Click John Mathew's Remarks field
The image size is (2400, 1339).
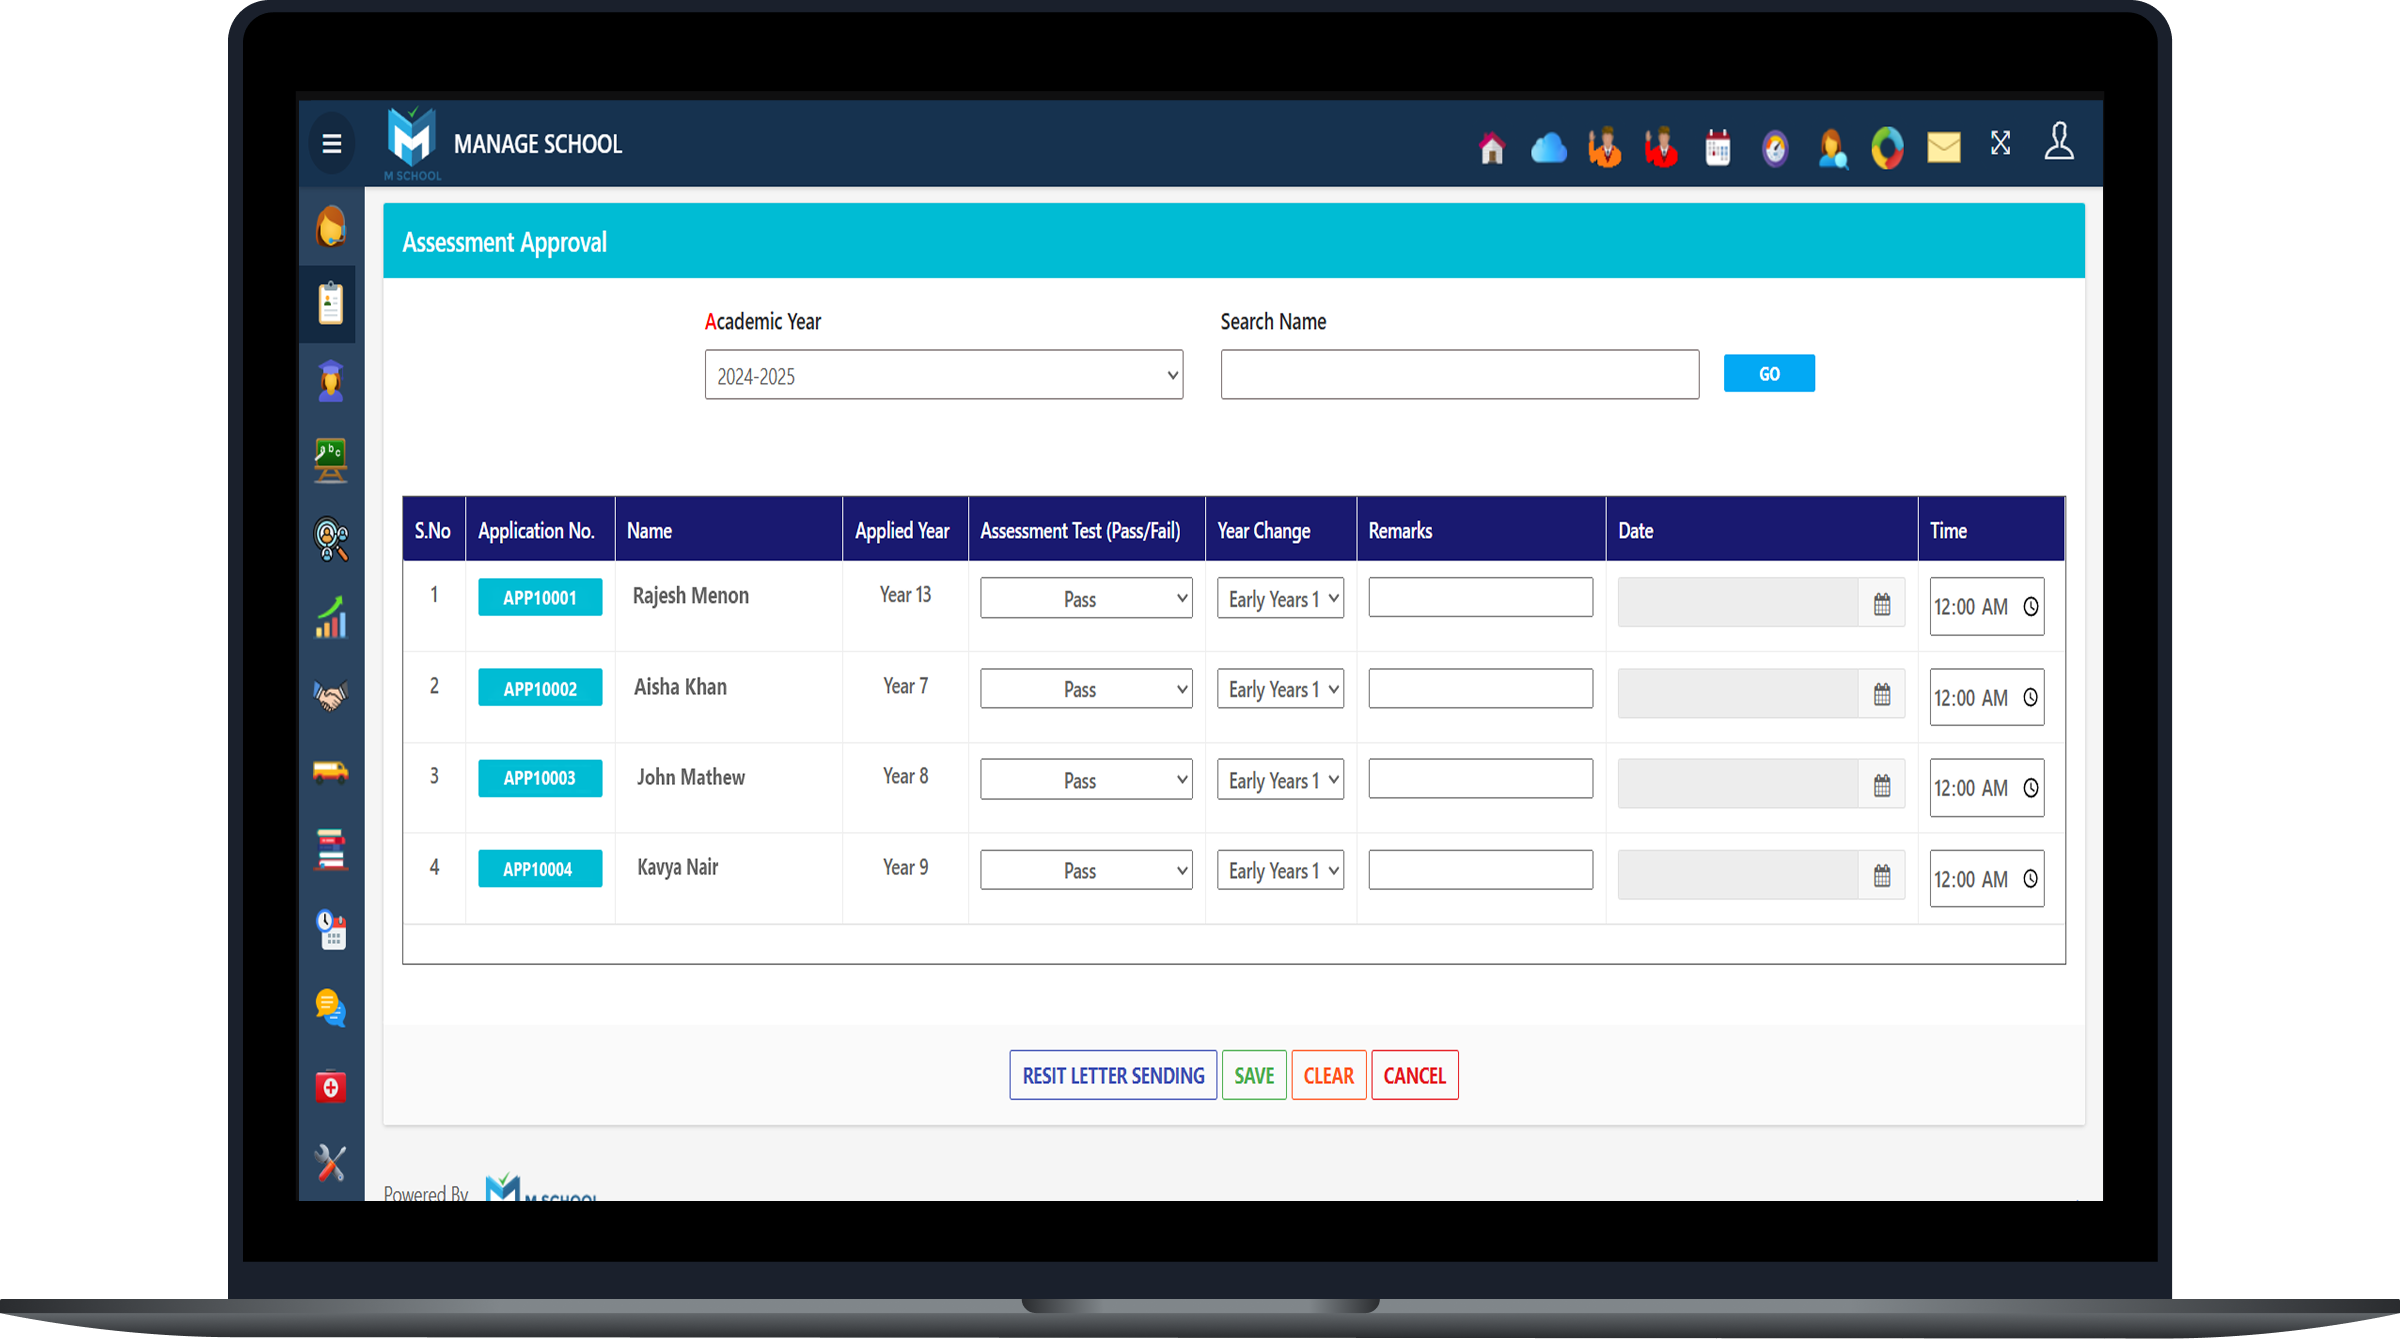coord(1480,778)
